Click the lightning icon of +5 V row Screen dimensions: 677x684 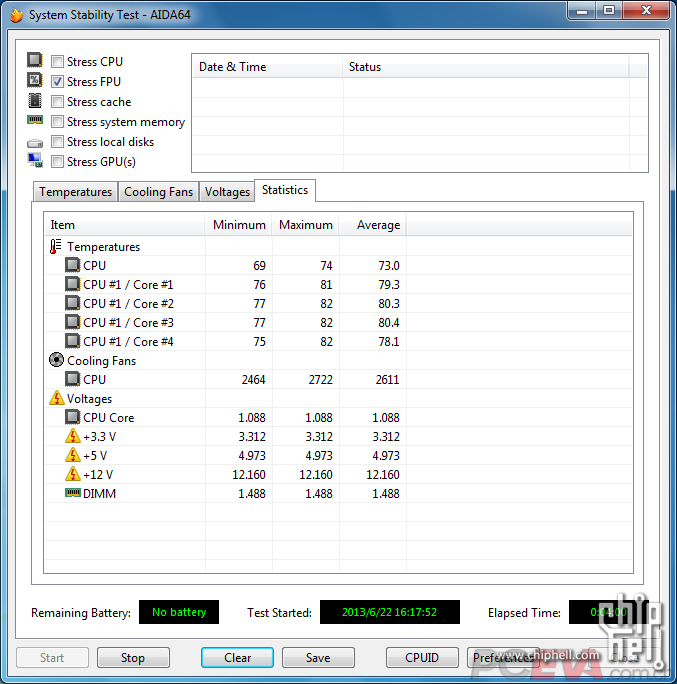pos(72,455)
